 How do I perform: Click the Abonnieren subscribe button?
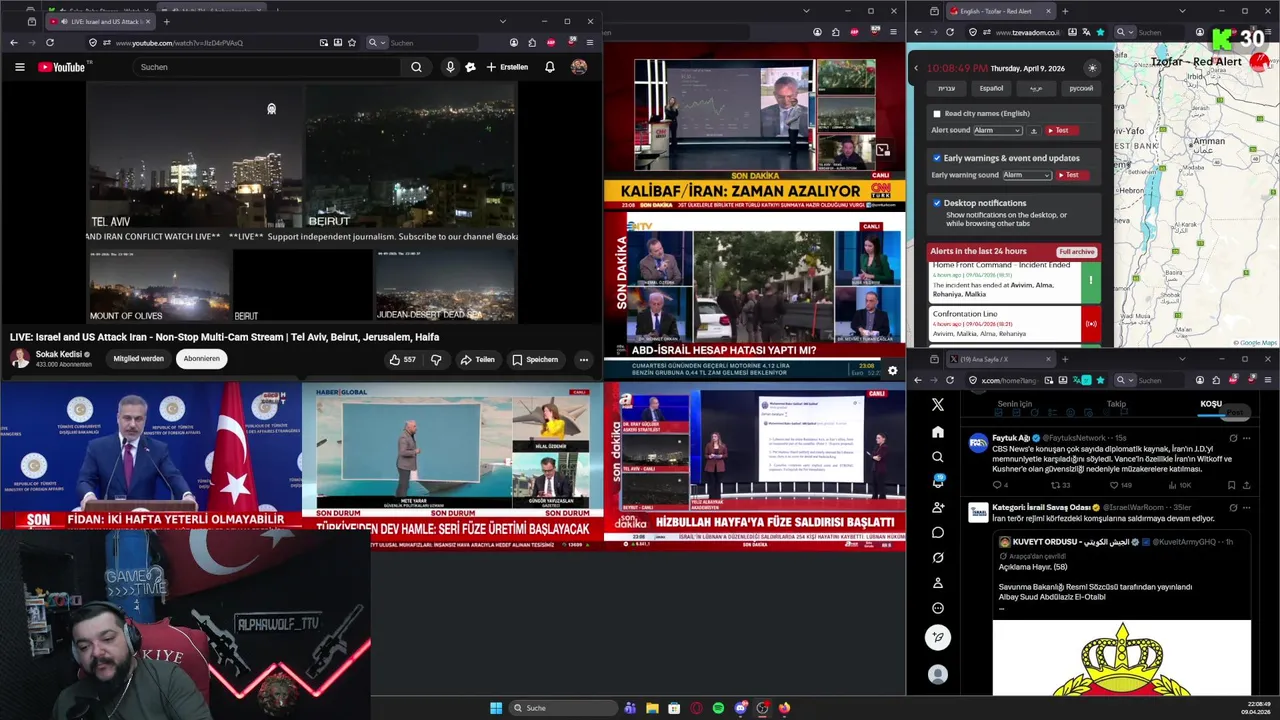[201, 359]
